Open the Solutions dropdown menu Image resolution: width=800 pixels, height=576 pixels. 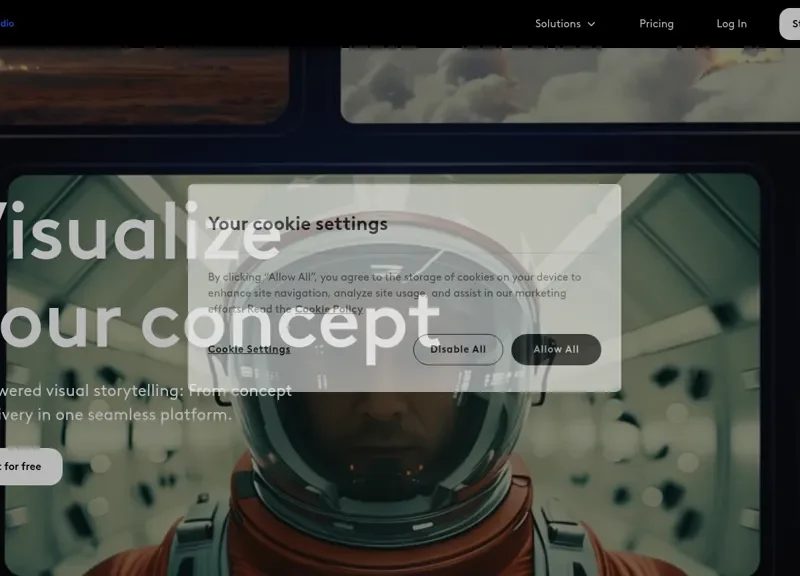565,24
